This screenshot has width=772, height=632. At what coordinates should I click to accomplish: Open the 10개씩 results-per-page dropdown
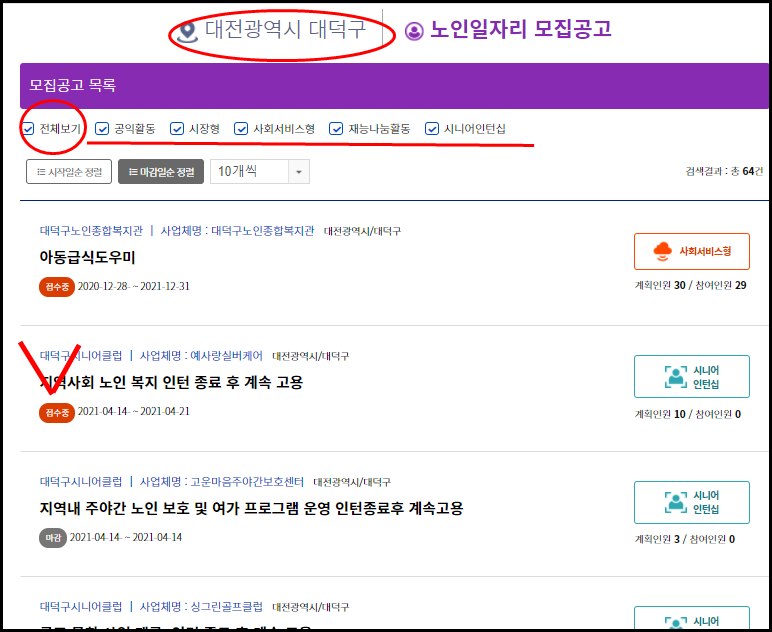(x=260, y=172)
